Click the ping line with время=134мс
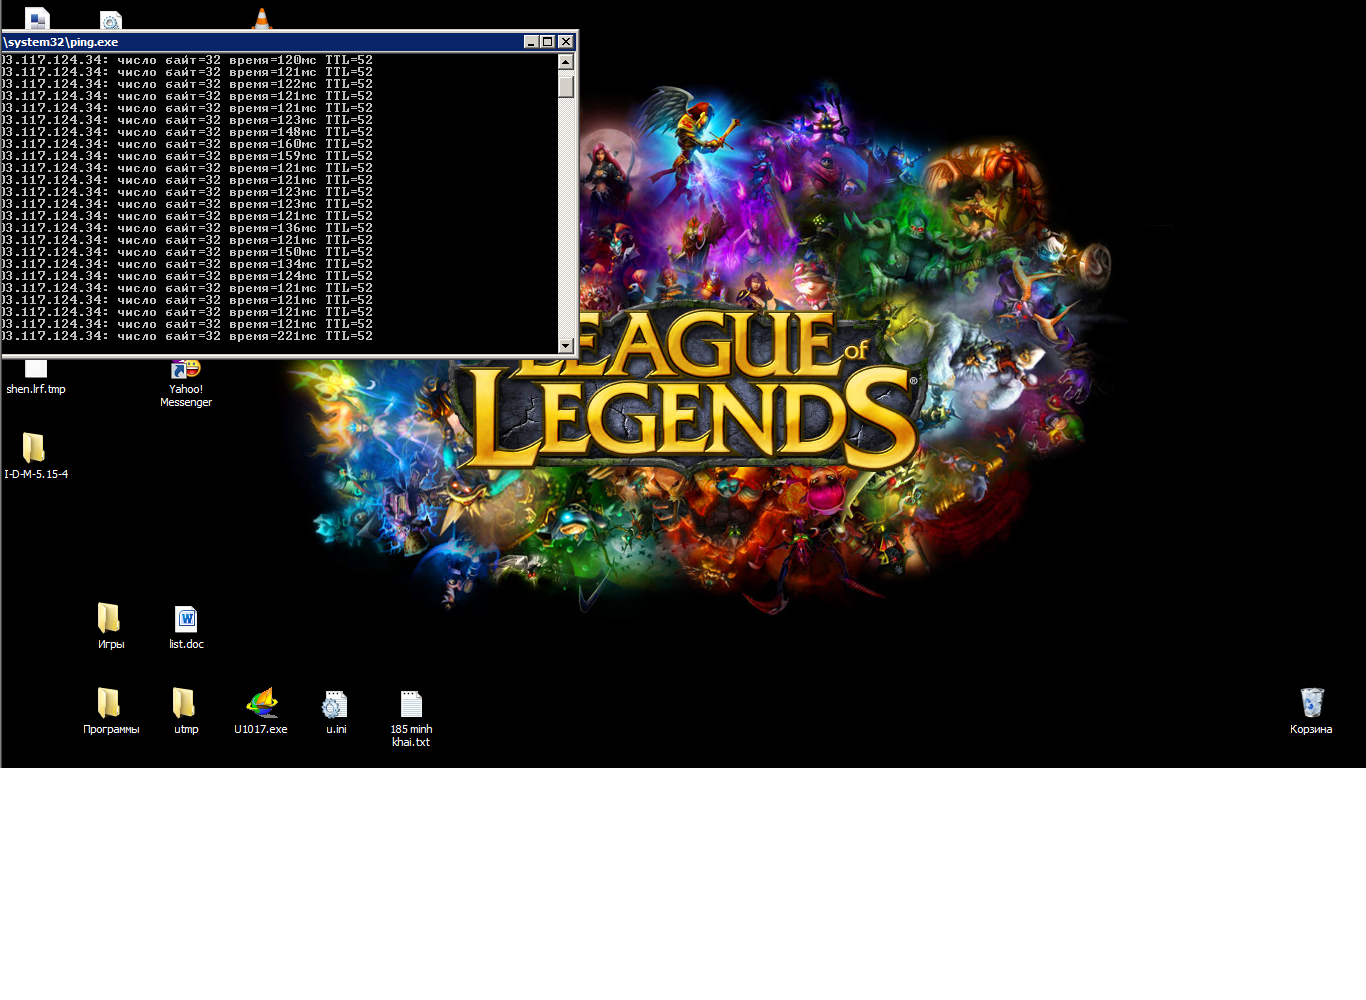1366x1000 pixels. pyautogui.click(x=187, y=264)
